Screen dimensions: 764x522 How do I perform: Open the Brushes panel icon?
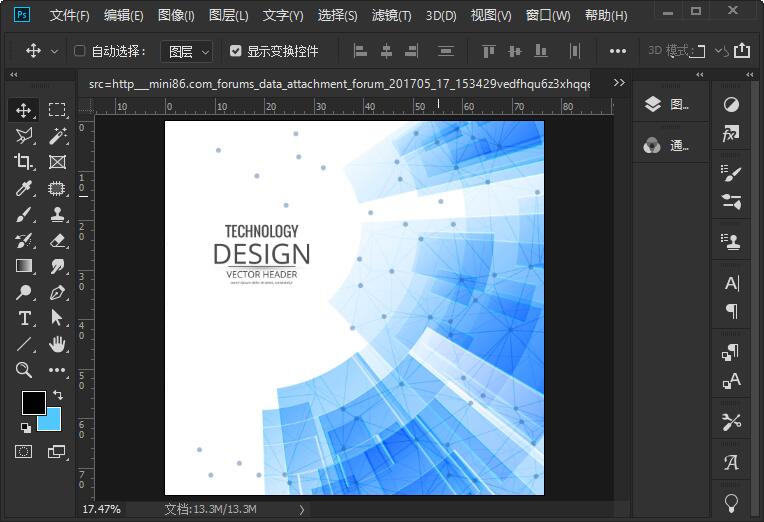pyautogui.click(x=731, y=173)
